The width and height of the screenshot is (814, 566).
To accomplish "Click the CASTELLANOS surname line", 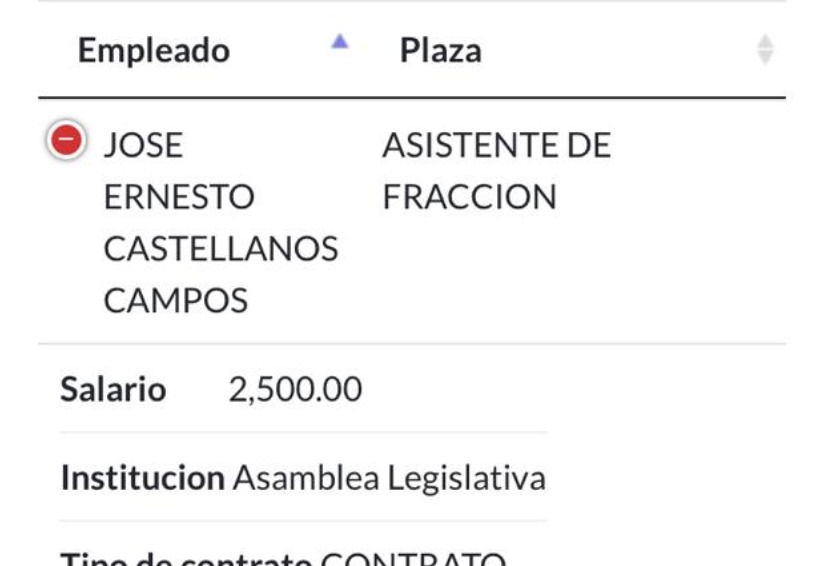I will coord(221,249).
